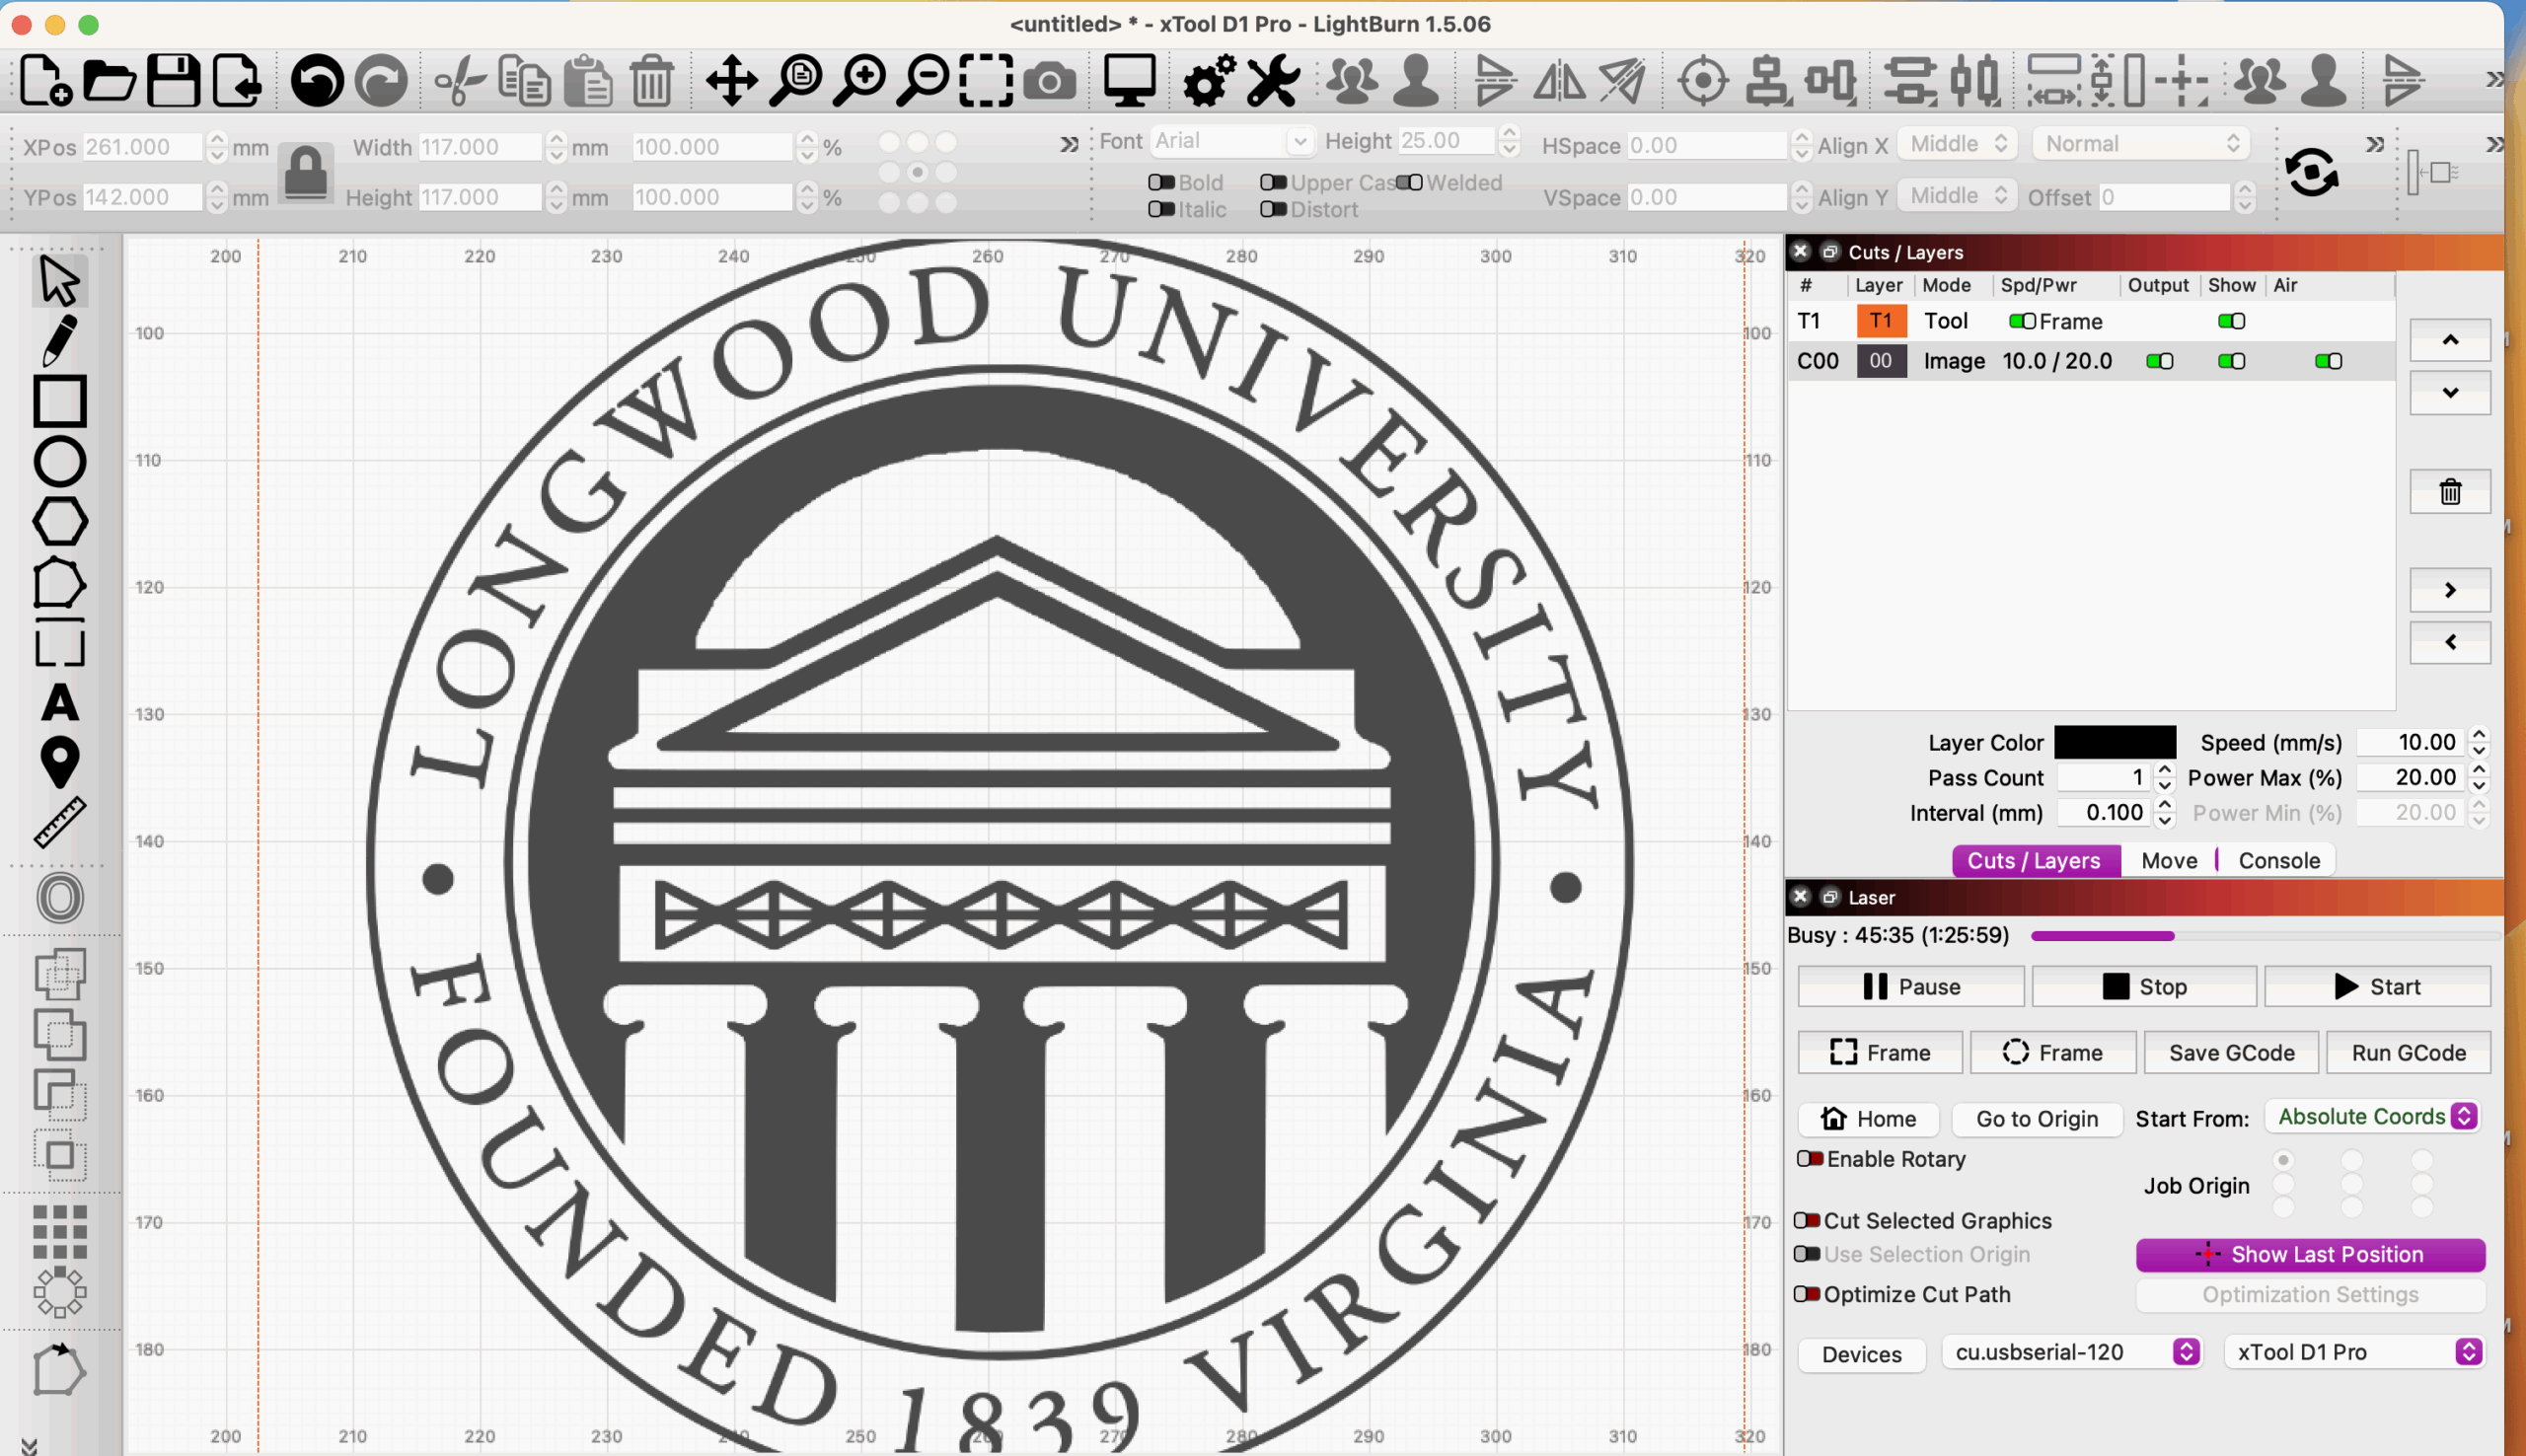The image size is (2526, 1456).
Task: Select the Position Laser pin tool
Action: (59, 762)
